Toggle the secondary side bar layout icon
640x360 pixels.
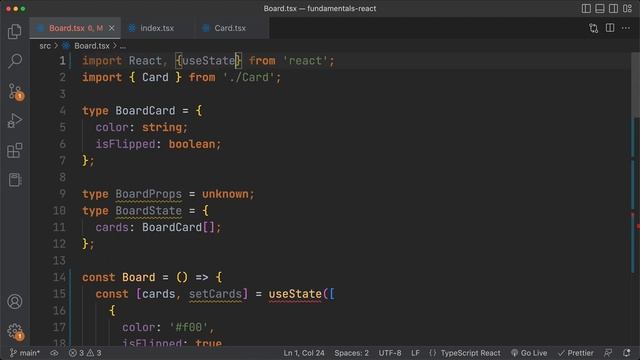pyautogui.click(x=613, y=9)
